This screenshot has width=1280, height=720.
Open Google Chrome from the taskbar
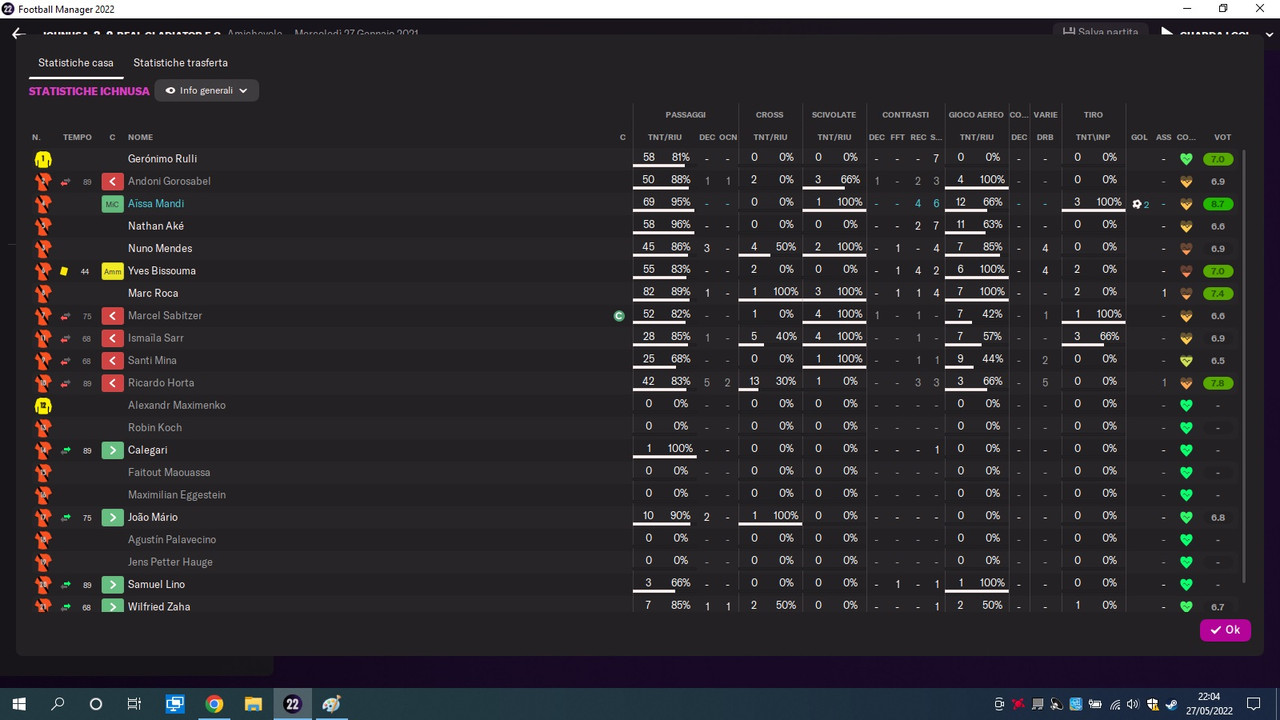214,704
